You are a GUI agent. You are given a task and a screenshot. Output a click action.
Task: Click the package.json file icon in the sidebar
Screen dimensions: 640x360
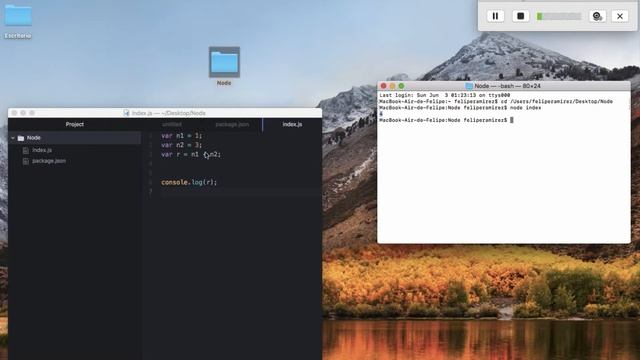coord(26,161)
